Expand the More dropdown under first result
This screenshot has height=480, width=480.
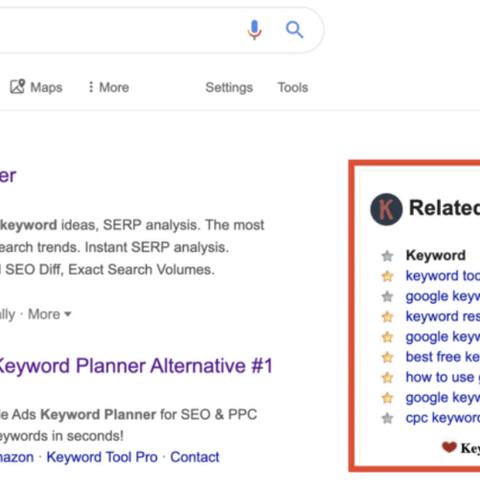point(50,314)
